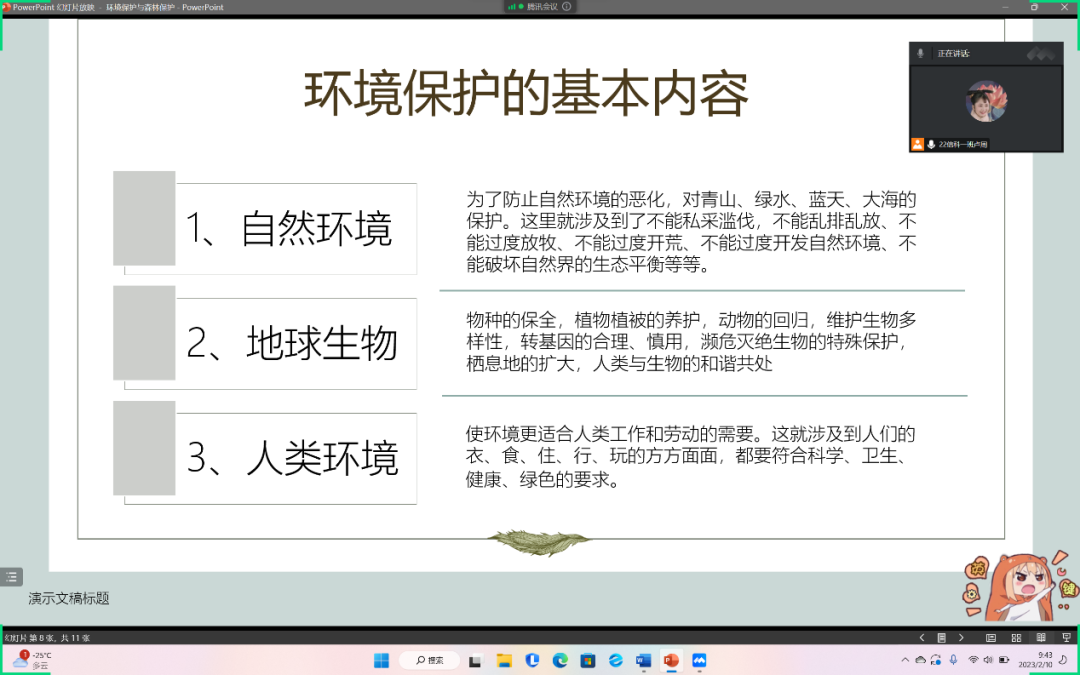Click the microphone icon beside 正在讲话

[920, 53]
